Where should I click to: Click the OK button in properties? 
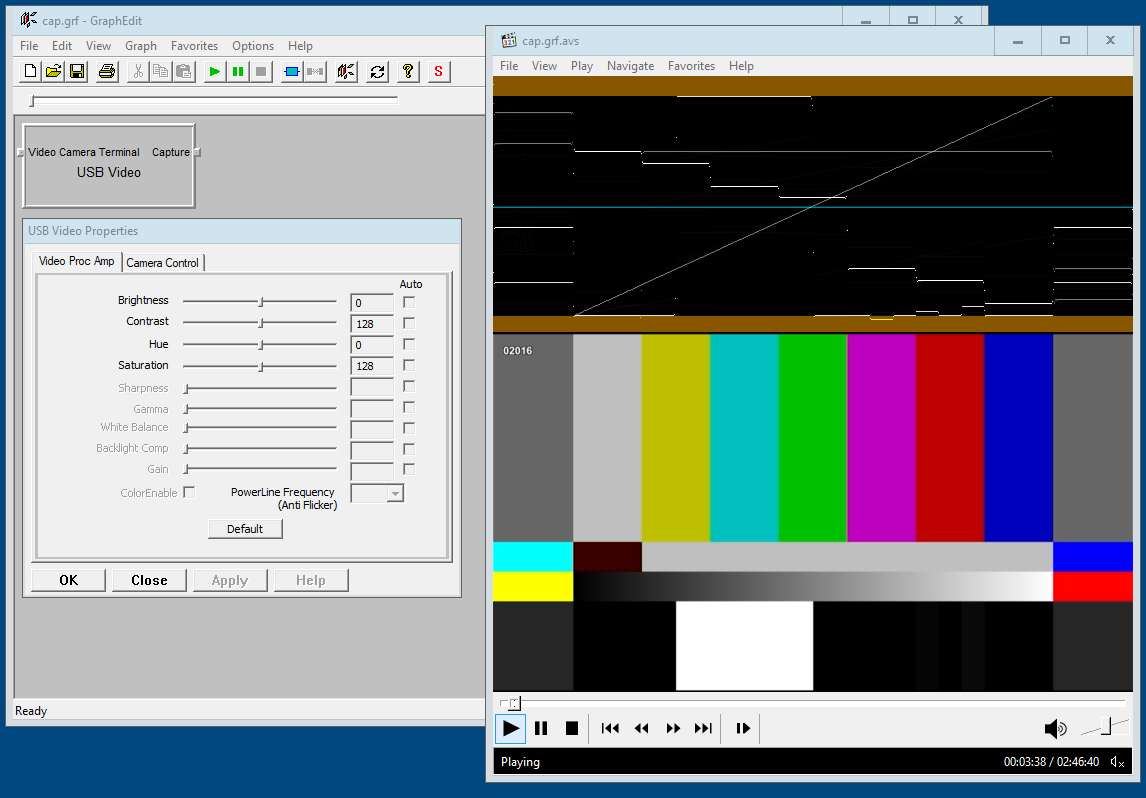point(68,580)
